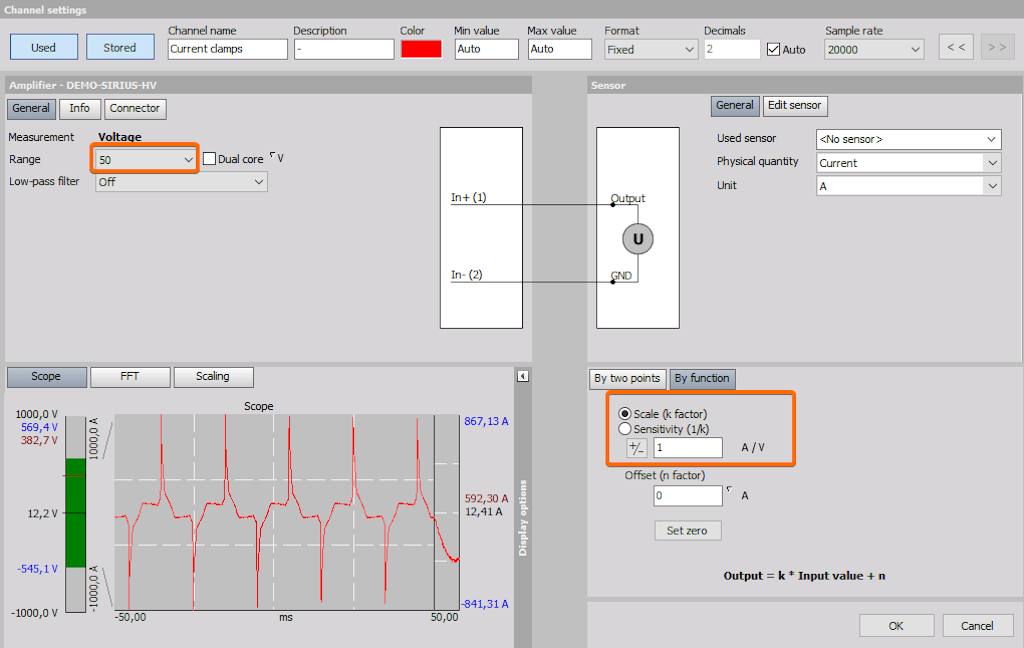Click the 592,30 A value
1024x648 pixels.
tap(487, 498)
